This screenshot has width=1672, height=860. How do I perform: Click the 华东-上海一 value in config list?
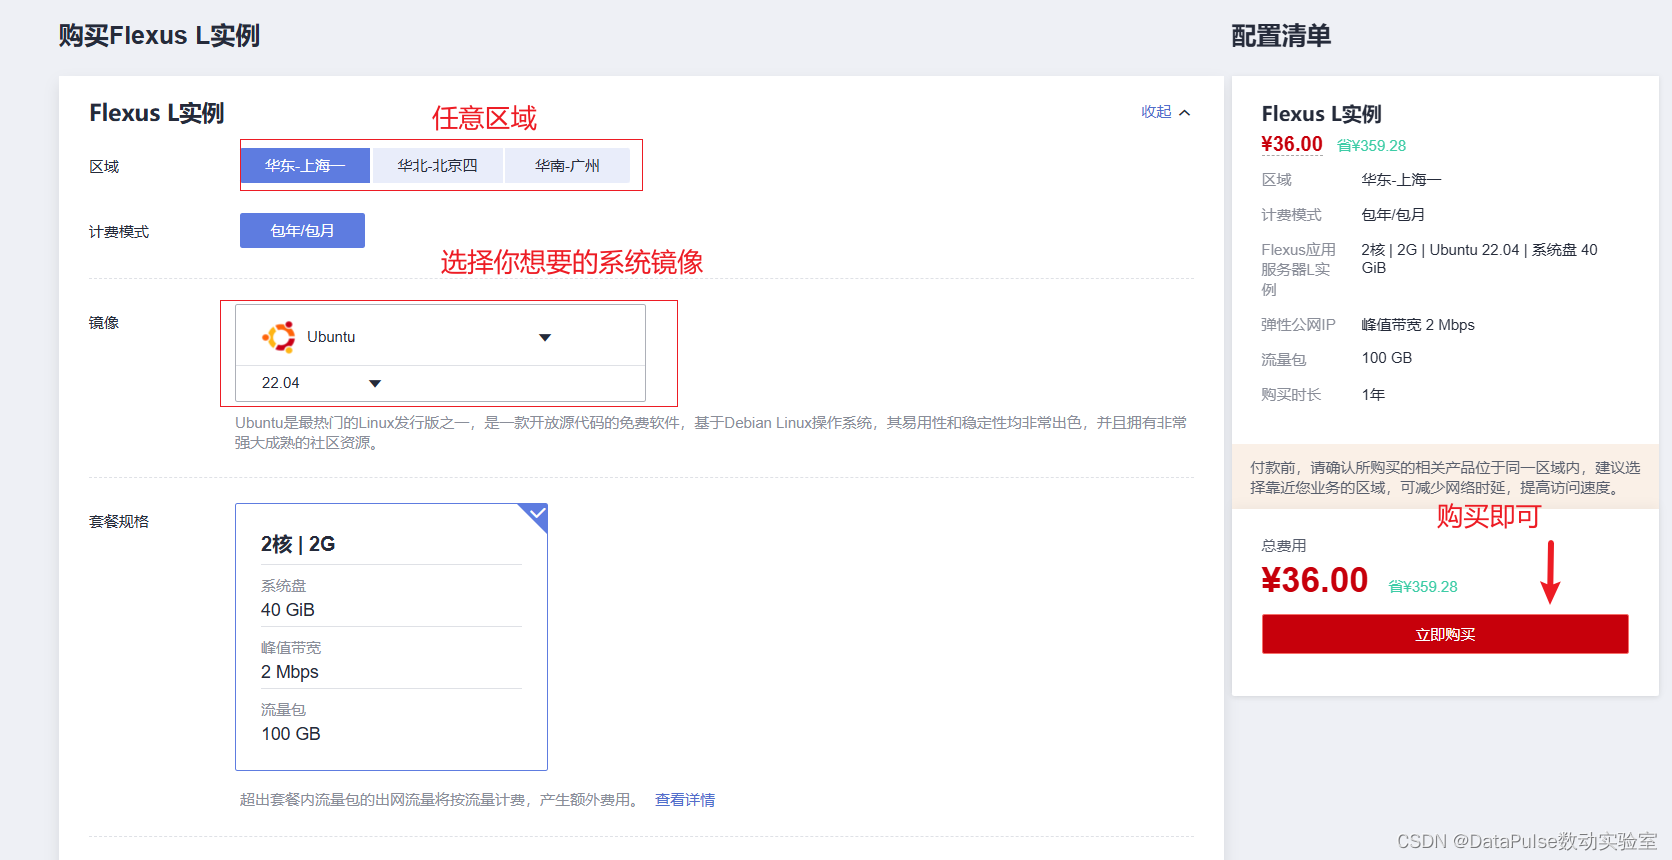click(1401, 180)
